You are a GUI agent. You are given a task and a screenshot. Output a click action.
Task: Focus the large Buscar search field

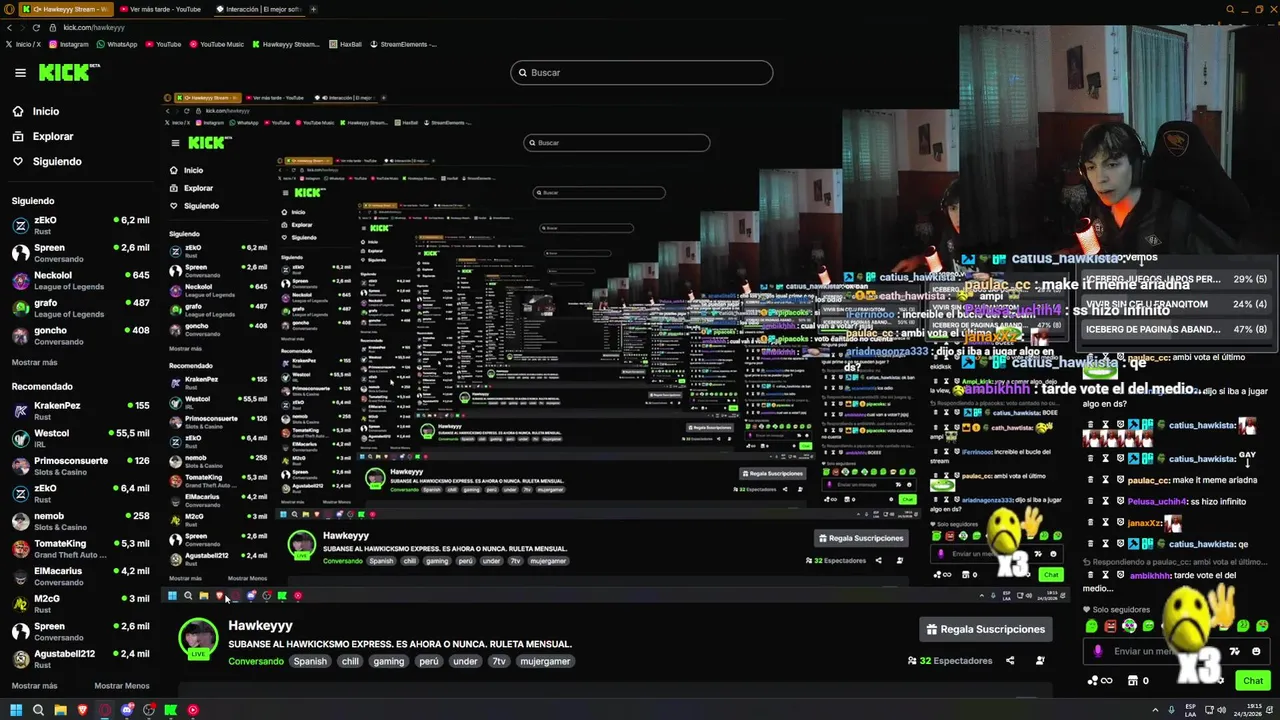click(642, 72)
